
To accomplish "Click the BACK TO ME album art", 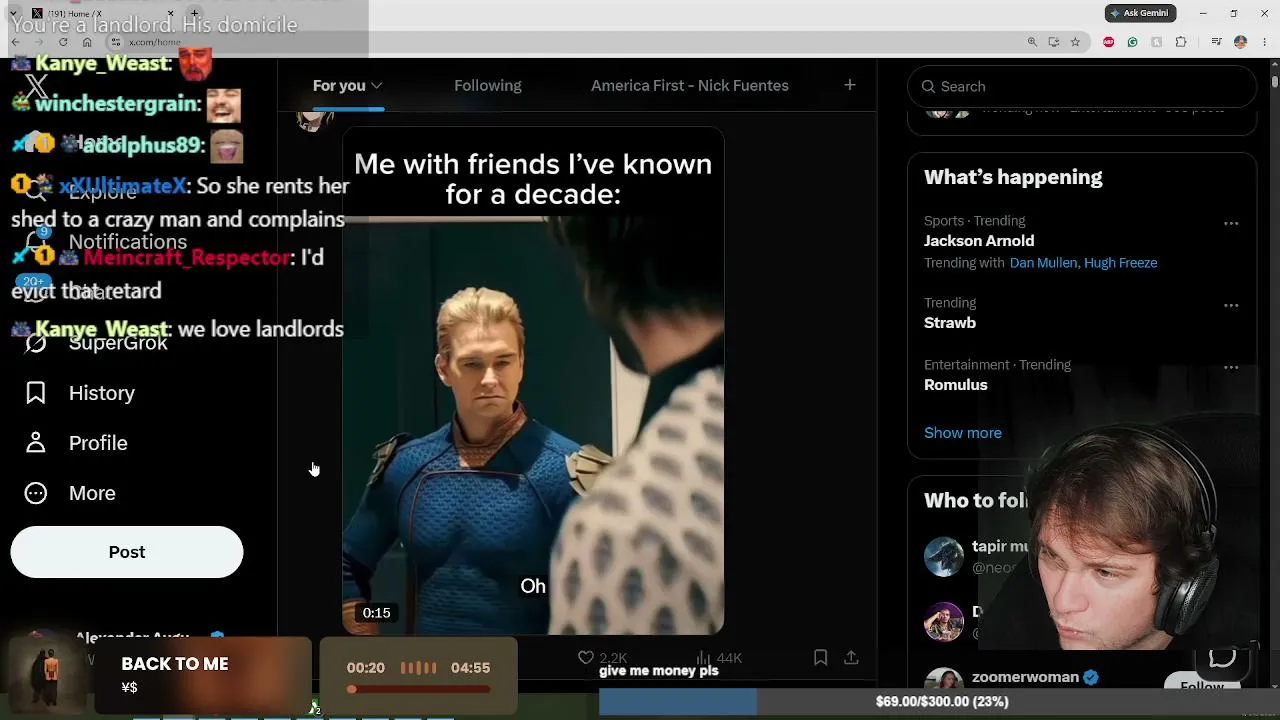I will pos(49,675).
